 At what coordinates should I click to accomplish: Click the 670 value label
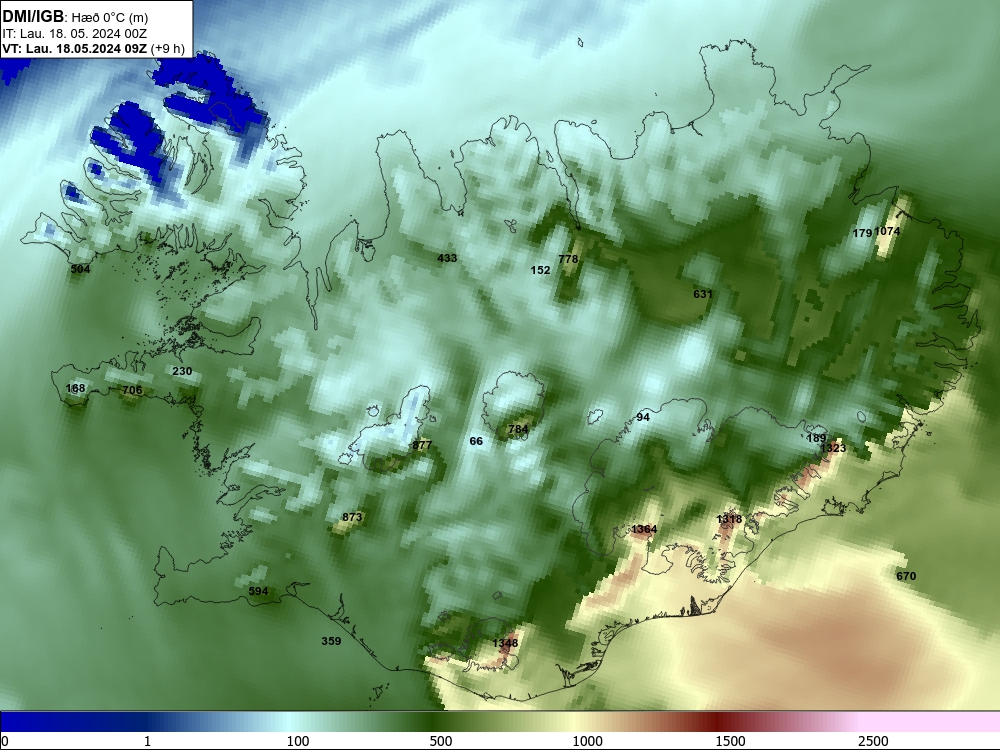pyautogui.click(x=906, y=577)
